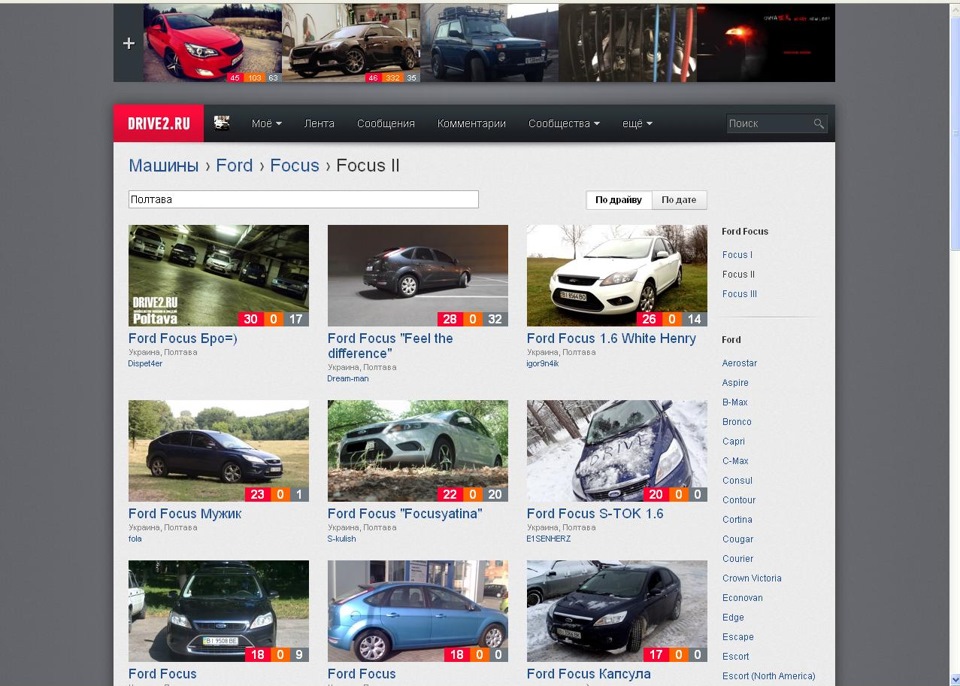Screen dimensions: 960x686
Task: Open Ford Focus Мужик title link
Action: [185, 513]
